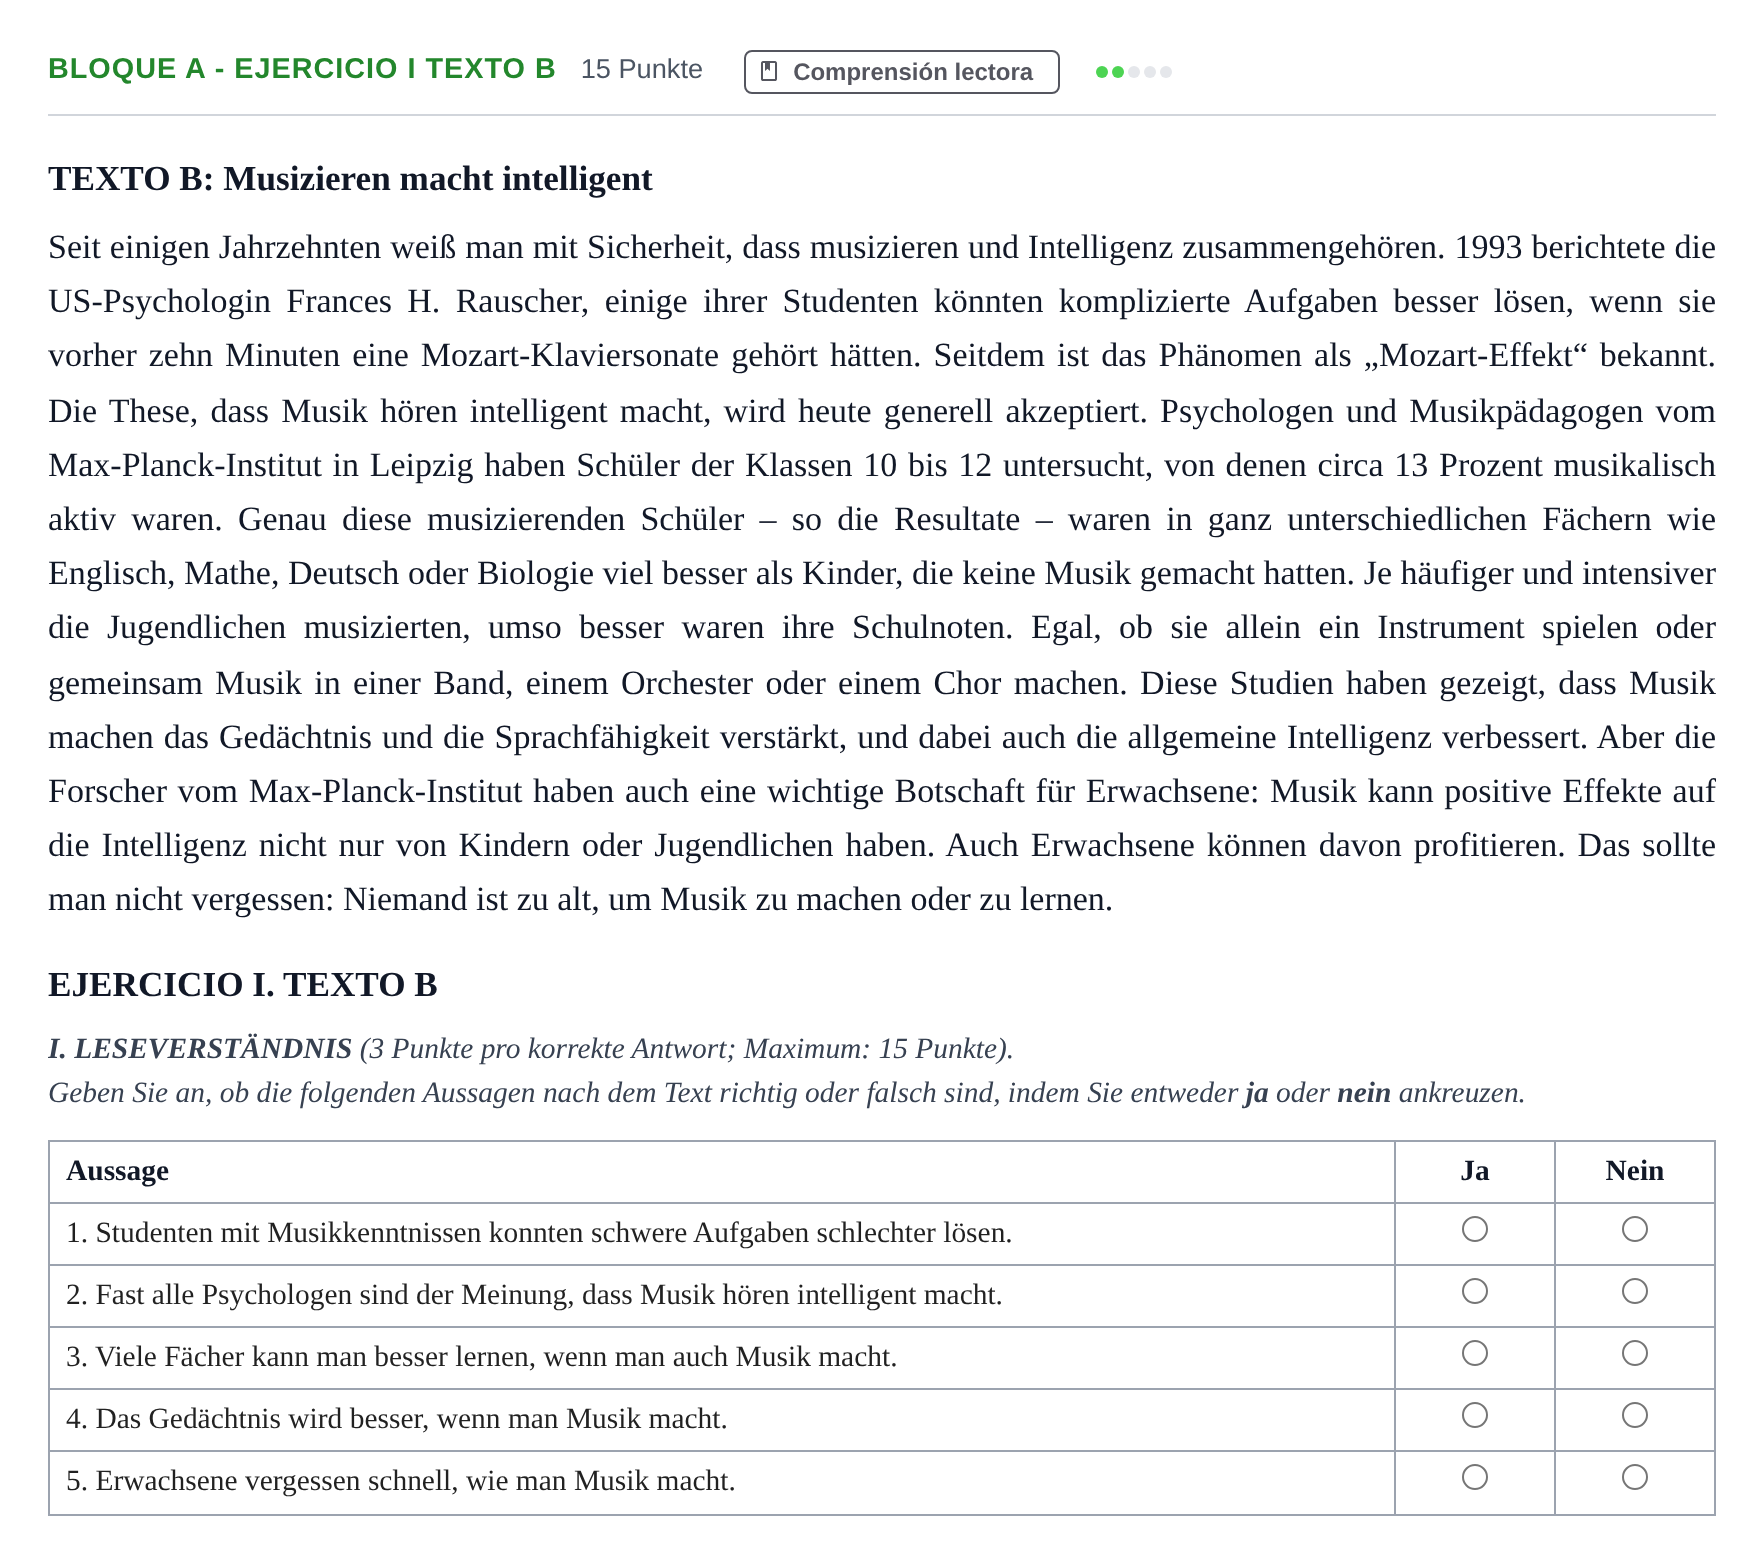Tick Nein for statement 4 about Gedächtnis
1764x1564 pixels.
pyautogui.click(x=1635, y=1415)
